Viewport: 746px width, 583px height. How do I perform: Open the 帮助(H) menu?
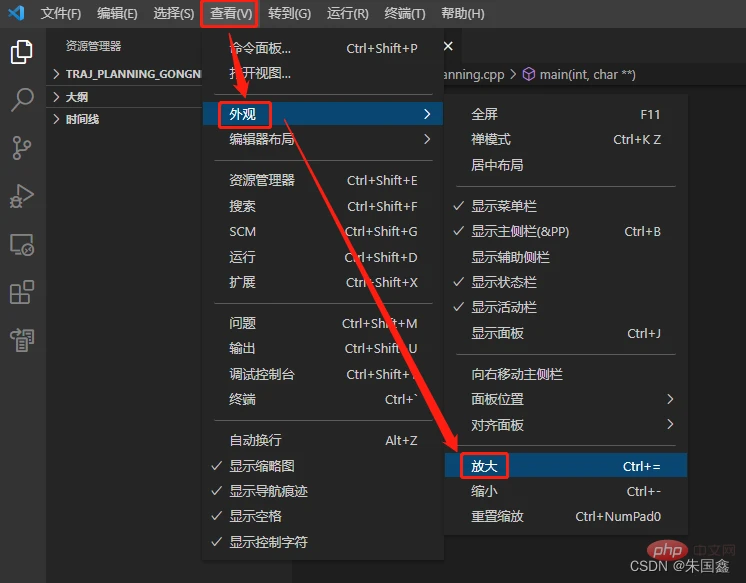tap(462, 13)
